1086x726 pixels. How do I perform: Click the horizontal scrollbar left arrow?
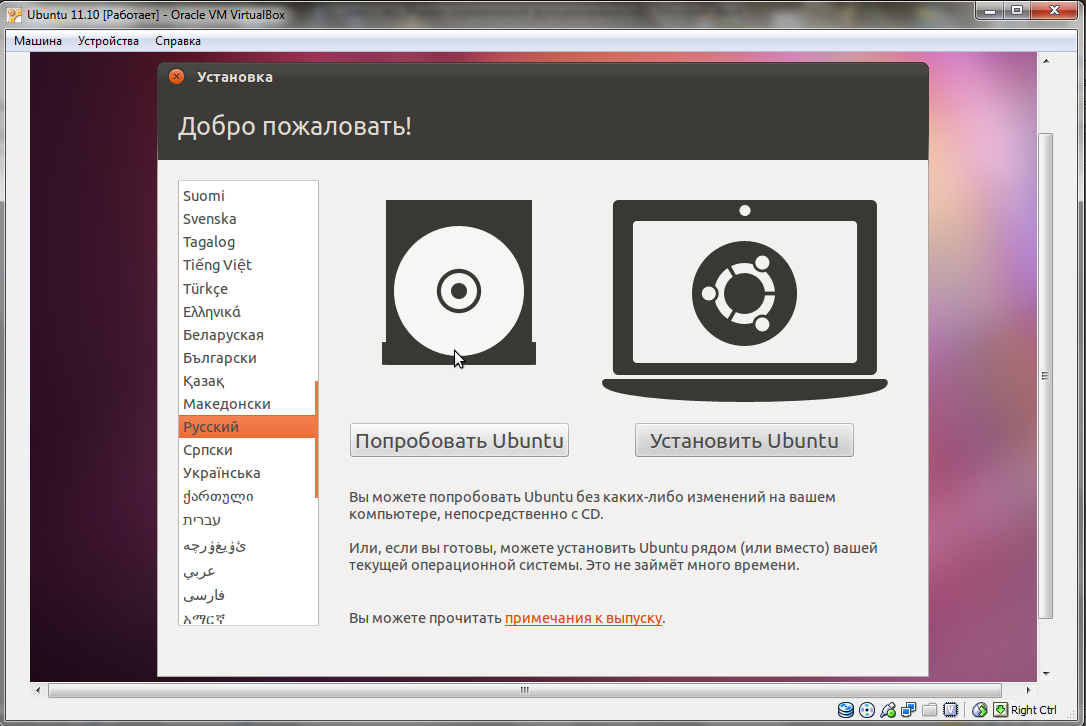pyautogui.click(x=37, y=690)
